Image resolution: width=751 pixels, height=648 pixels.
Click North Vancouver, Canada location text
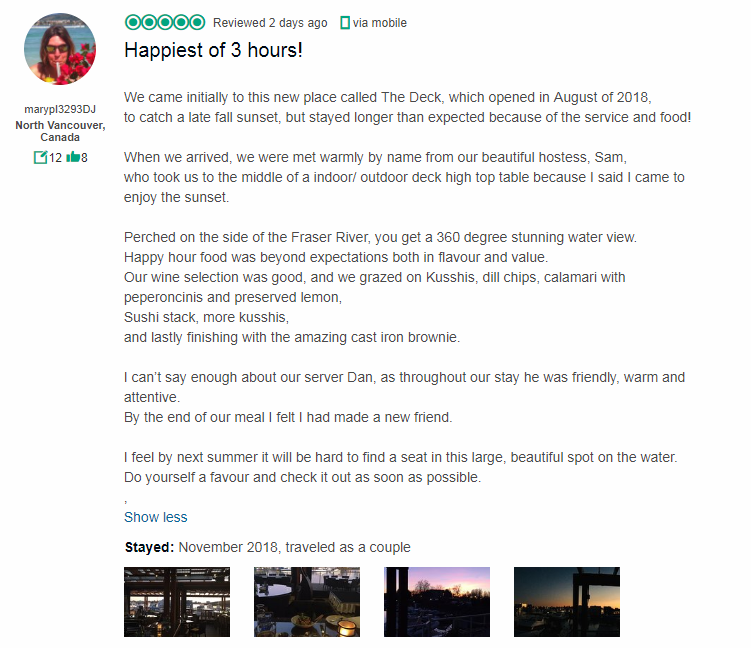pyautogui.click(x=60, y=131)
